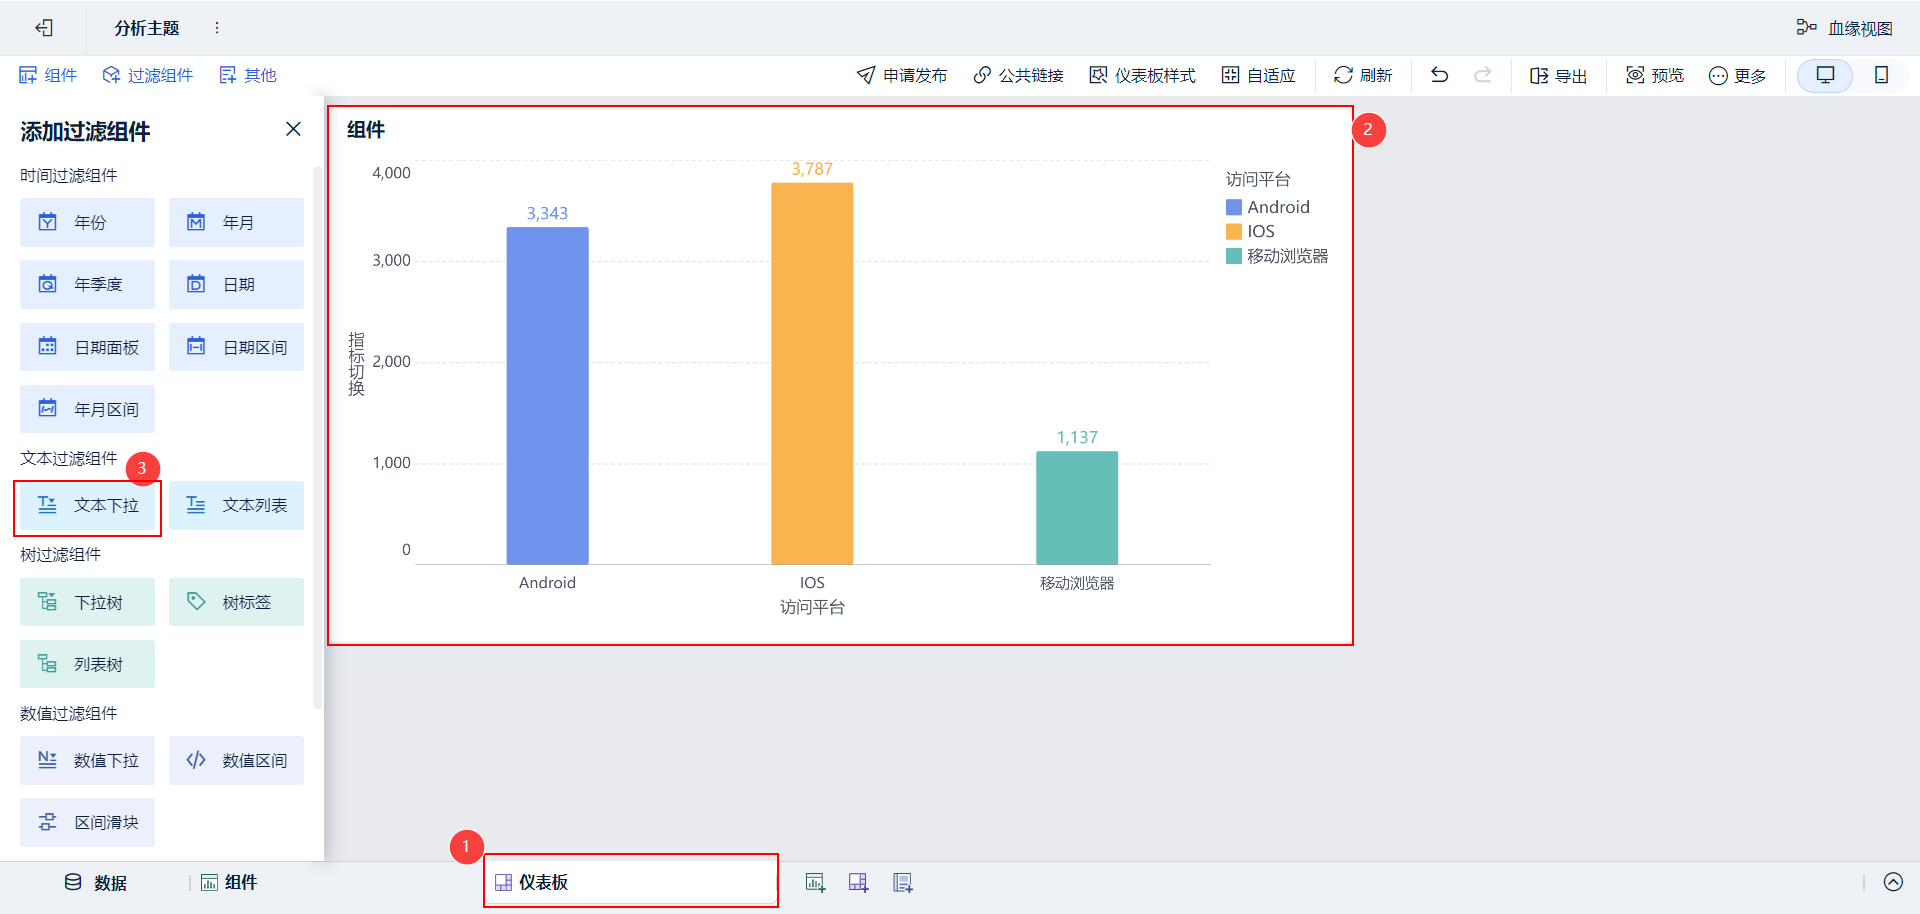
Task: Open the 血缘视图 lineage view
Action: pyautogui.click(x=1844, y=28)
